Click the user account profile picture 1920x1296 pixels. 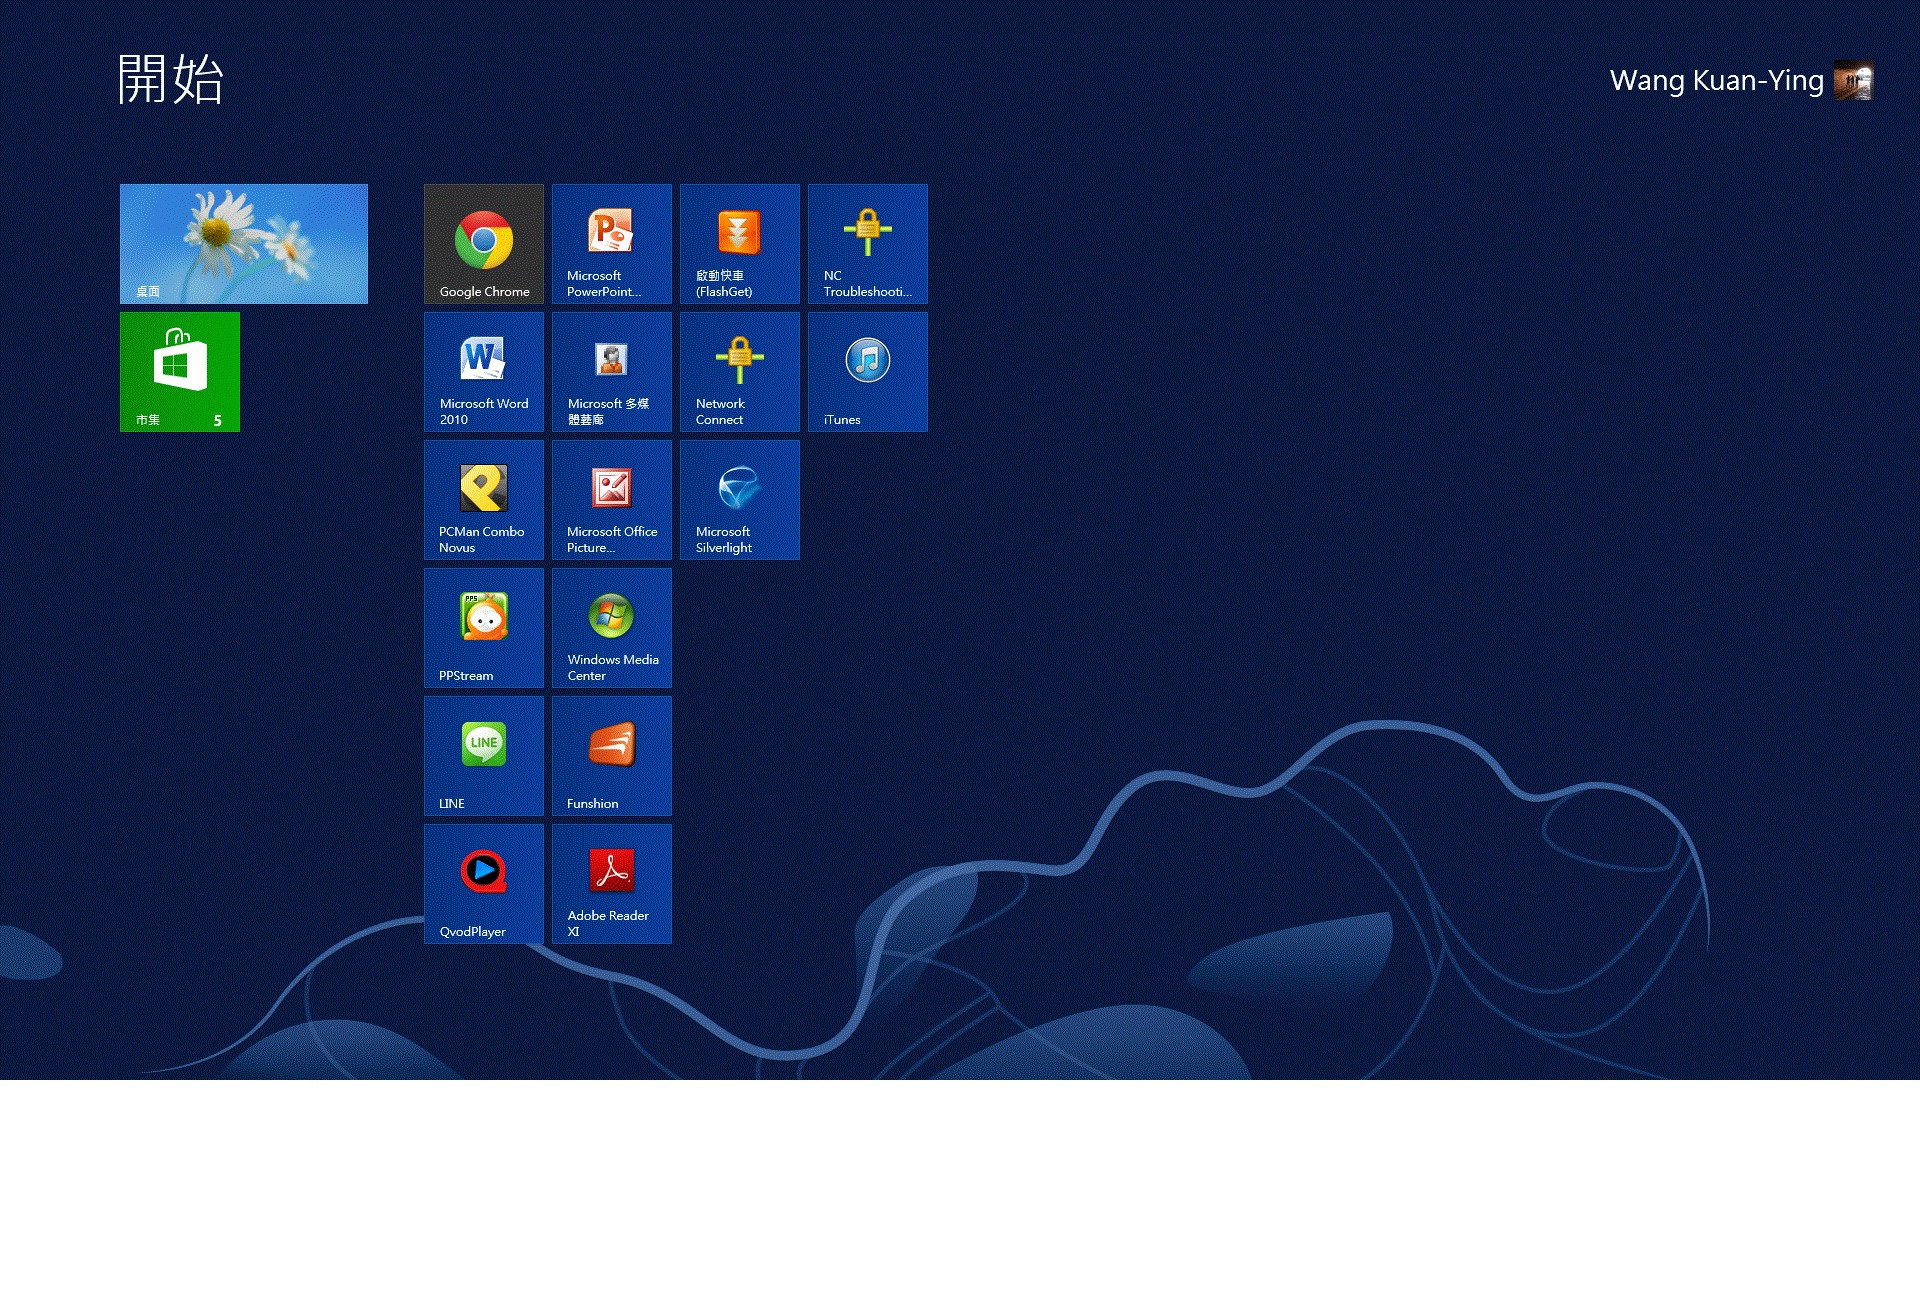[1853, 81]
